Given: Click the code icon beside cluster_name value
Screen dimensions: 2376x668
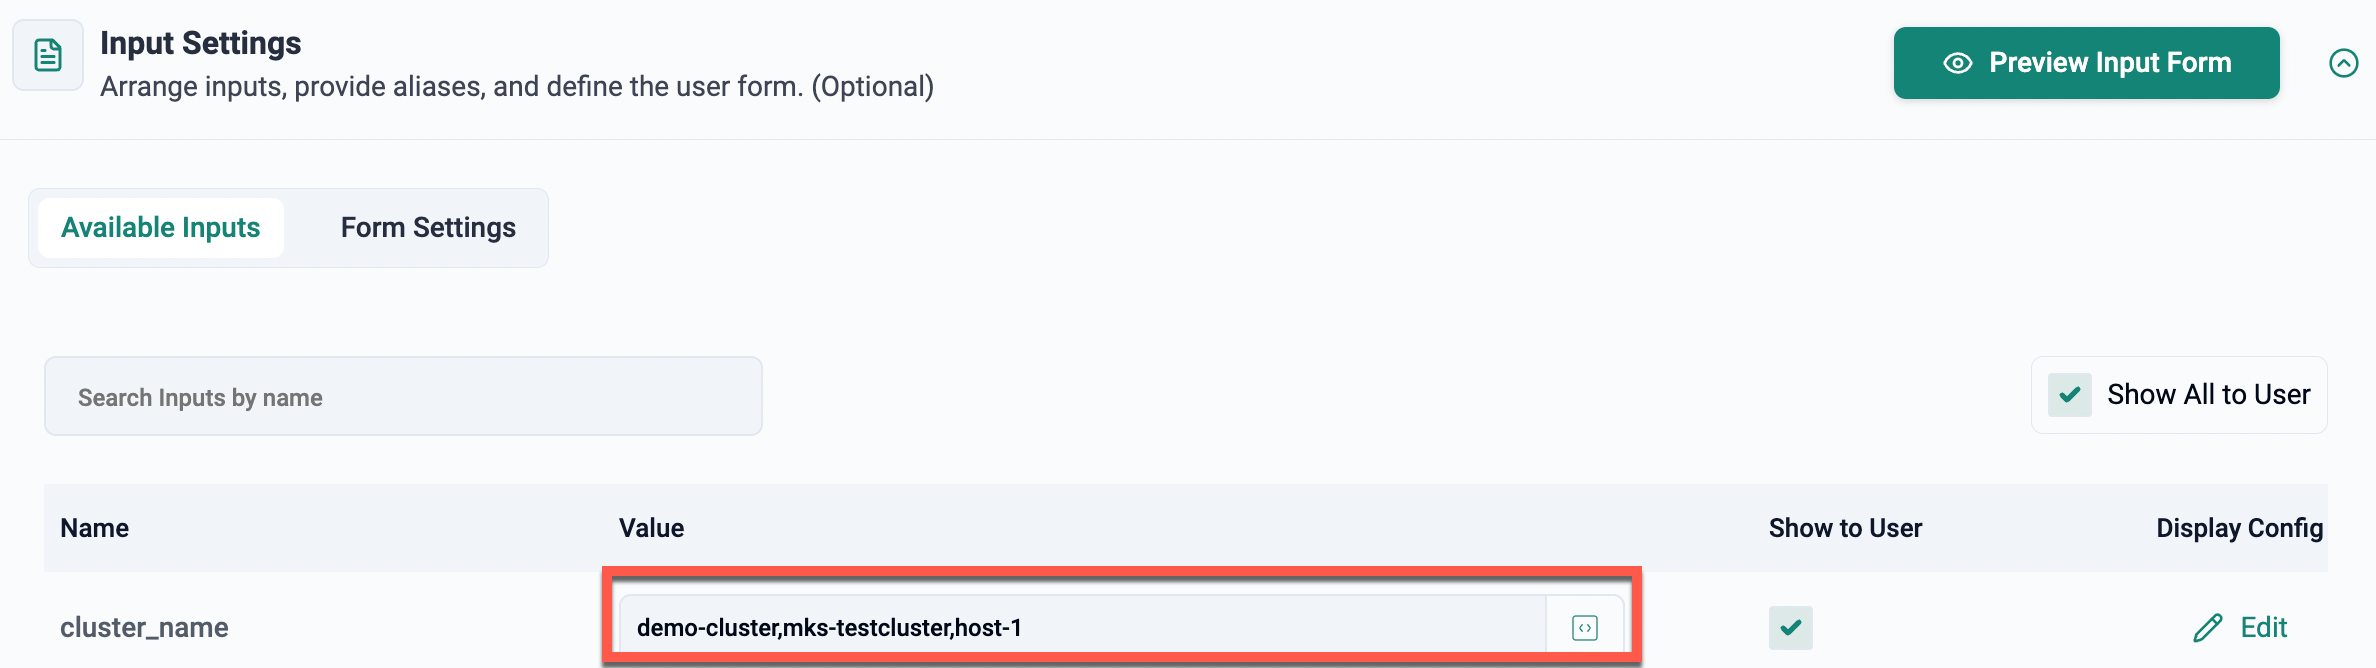Looking at the screenshot, I should point(1584,628).
